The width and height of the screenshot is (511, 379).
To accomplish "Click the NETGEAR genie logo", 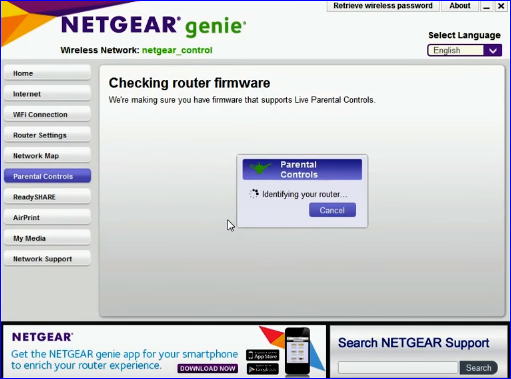I will (x=154, y=26).
